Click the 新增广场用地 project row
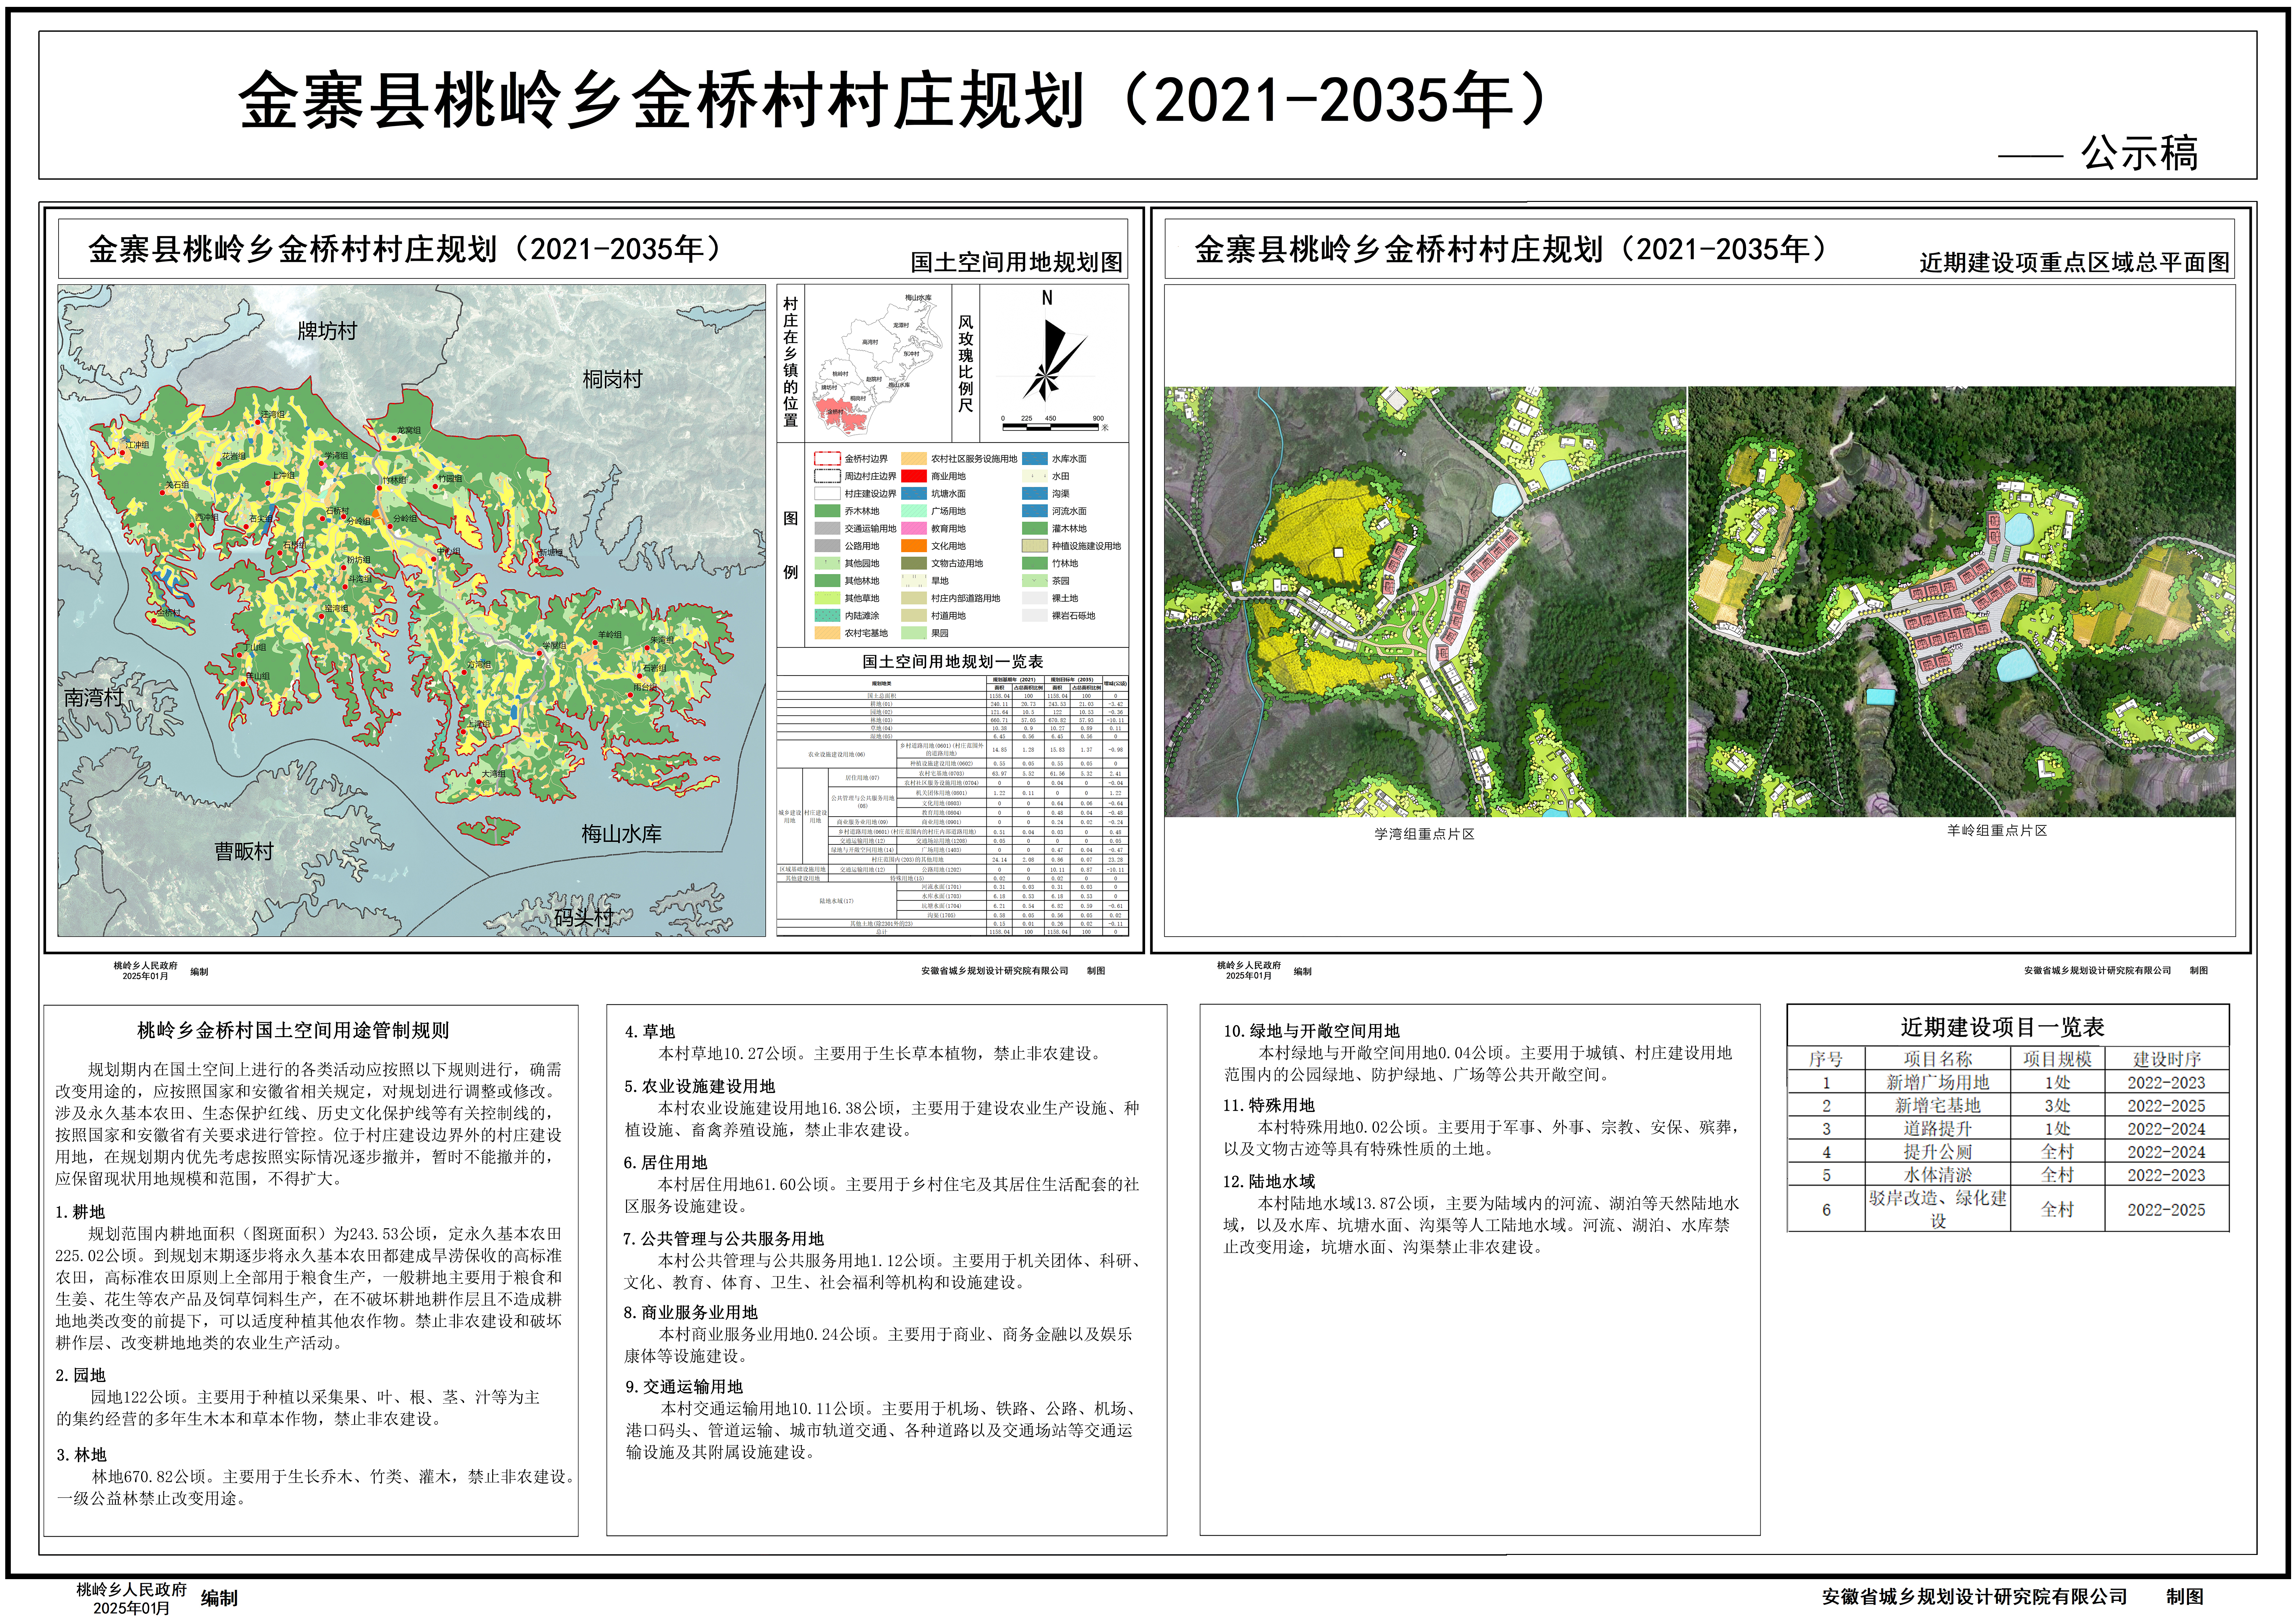This screenshot has width=2296, height=1623. (2008, 1082)
